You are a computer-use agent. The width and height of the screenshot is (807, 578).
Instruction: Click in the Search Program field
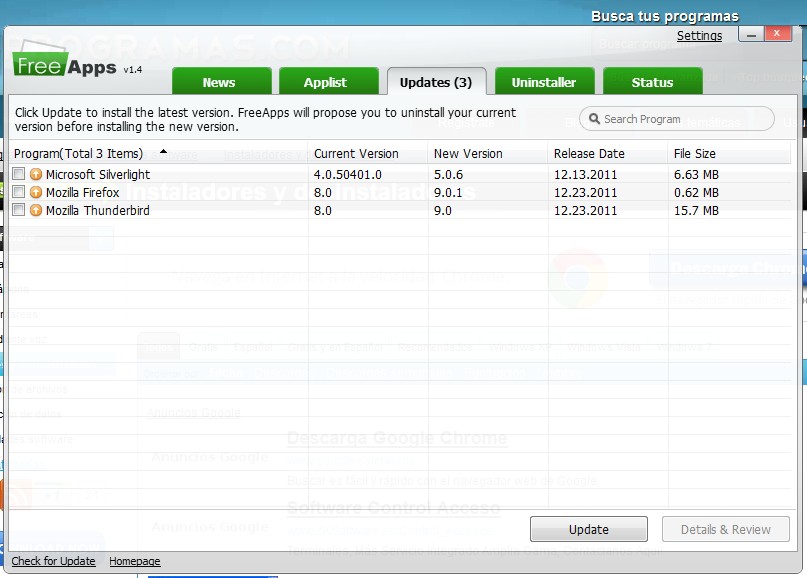tap(676, 119)
